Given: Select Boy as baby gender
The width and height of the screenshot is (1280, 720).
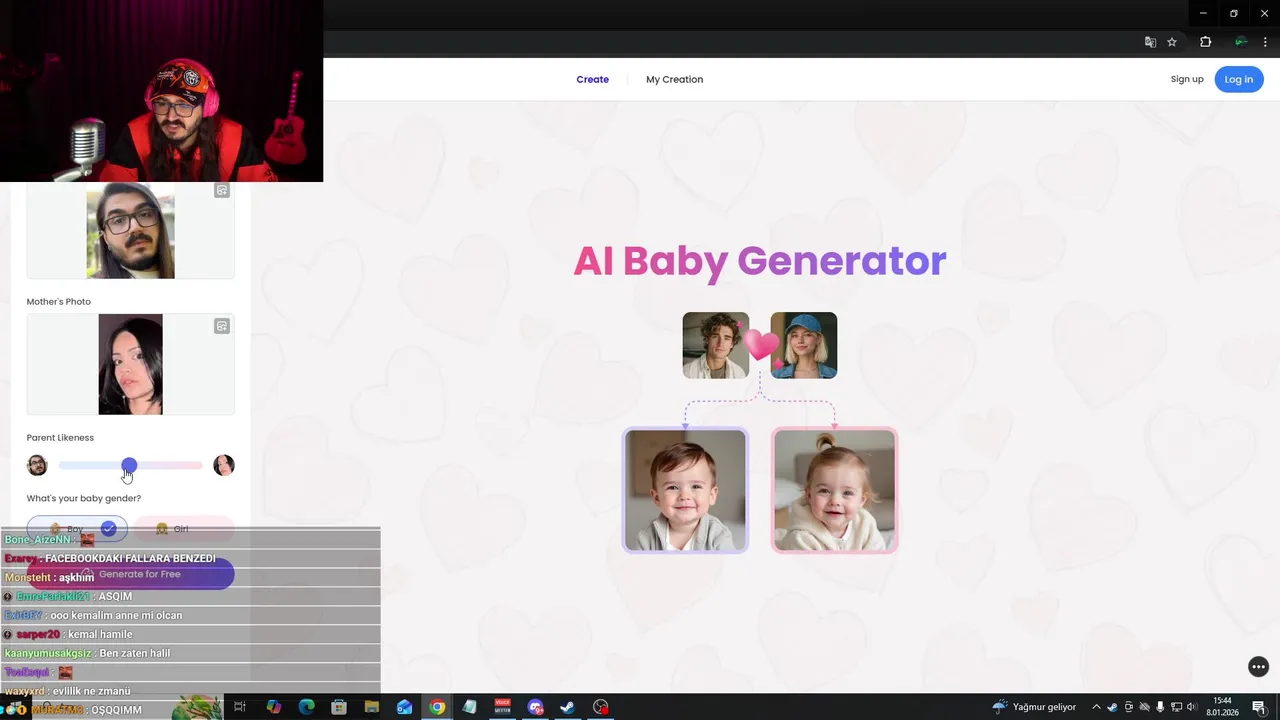Looking at the screenshot, I should [77, 529].
